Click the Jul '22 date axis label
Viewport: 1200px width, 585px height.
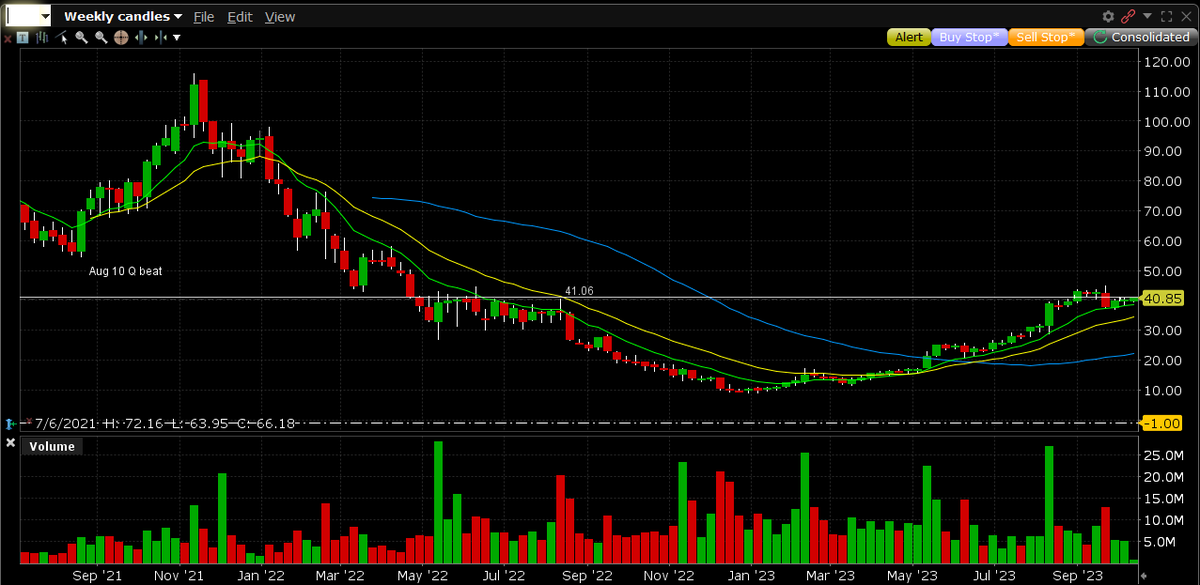point(503,576)
